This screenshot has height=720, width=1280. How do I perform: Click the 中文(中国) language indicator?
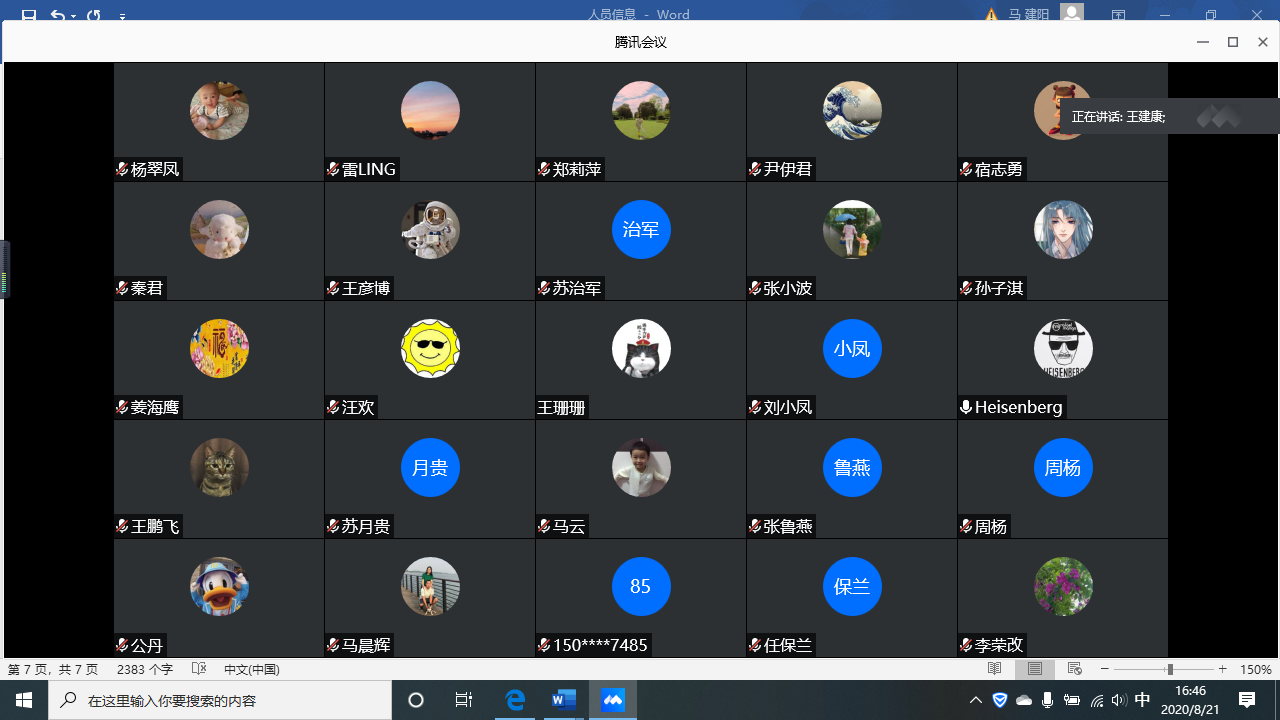pyautogui.click(x=251, y=669)
